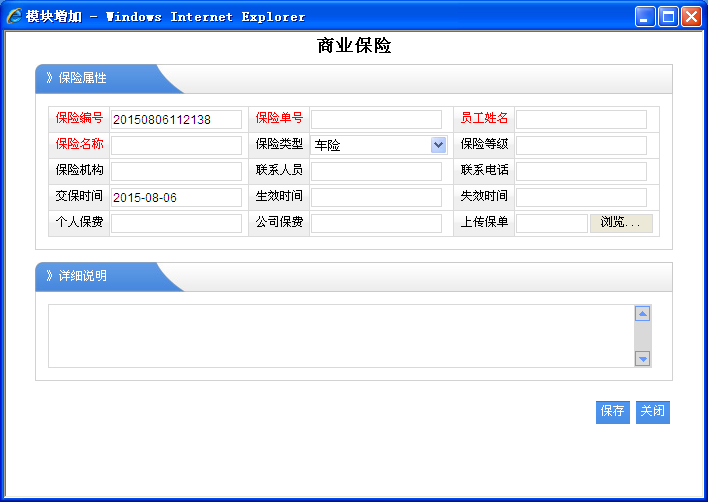Click scroll up arrow in 详细说明 textarea
This screenshot has width=708, height=502.
pyautogui.click(x=643, y=313)
